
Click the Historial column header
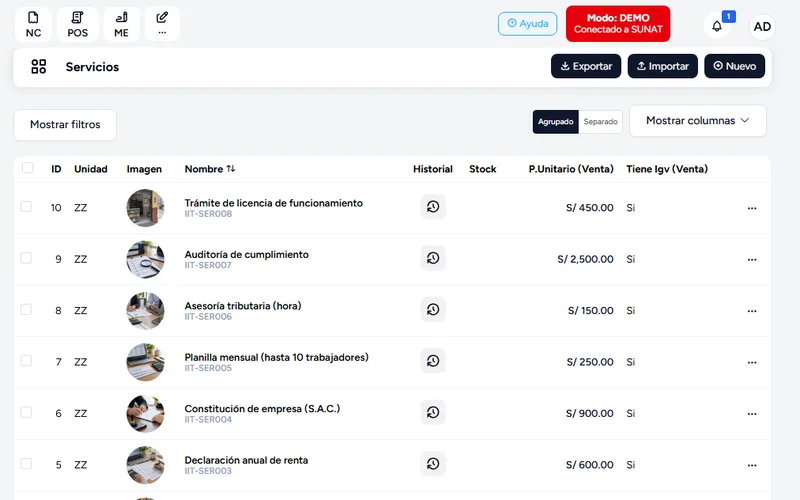[433, 169]
